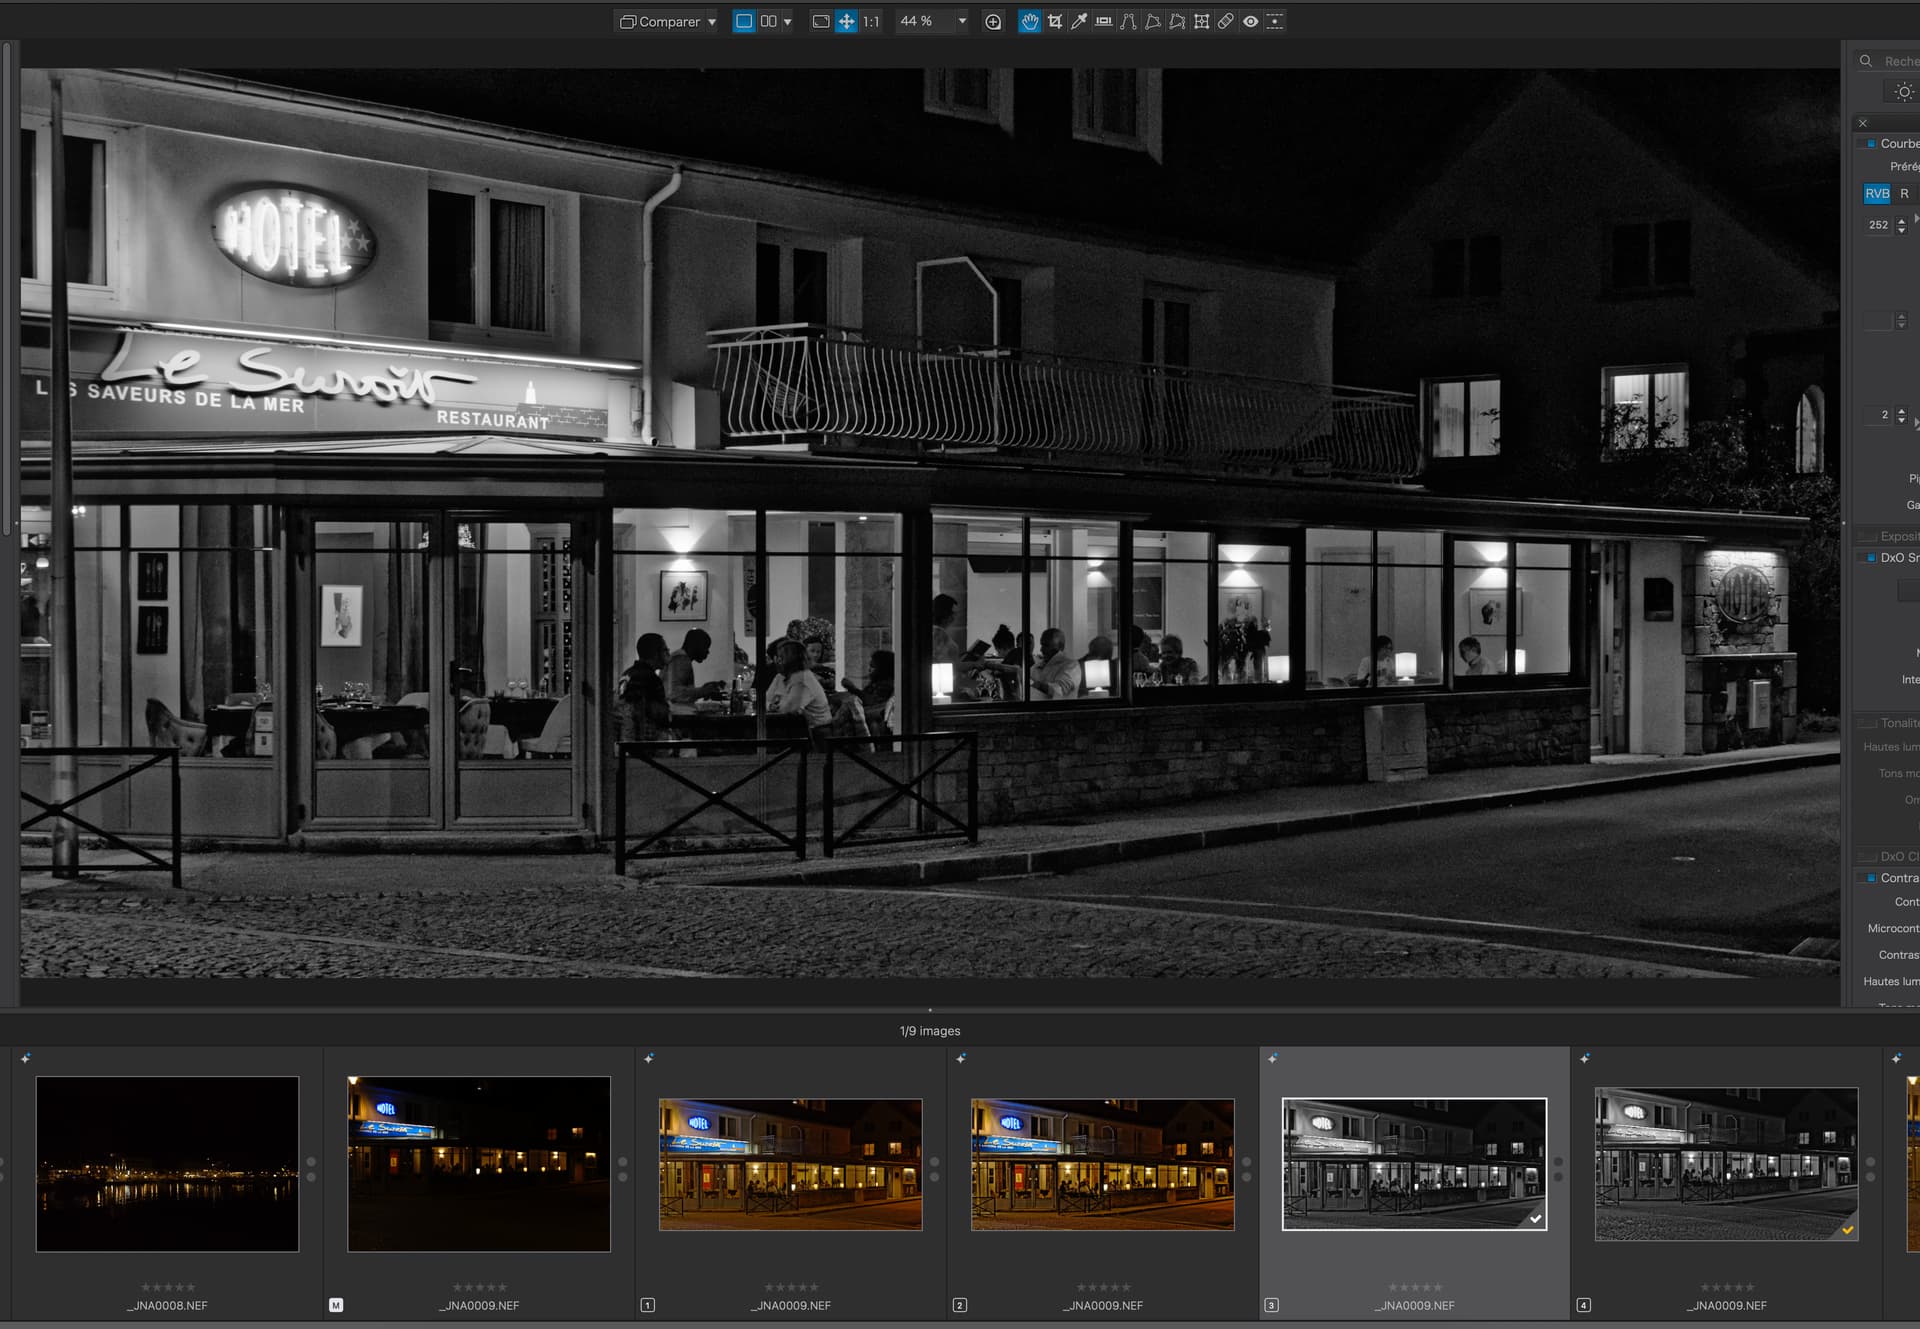Toggle the Exposition correction switch
The image size is (1920, 1329).
coord(1868,537)
